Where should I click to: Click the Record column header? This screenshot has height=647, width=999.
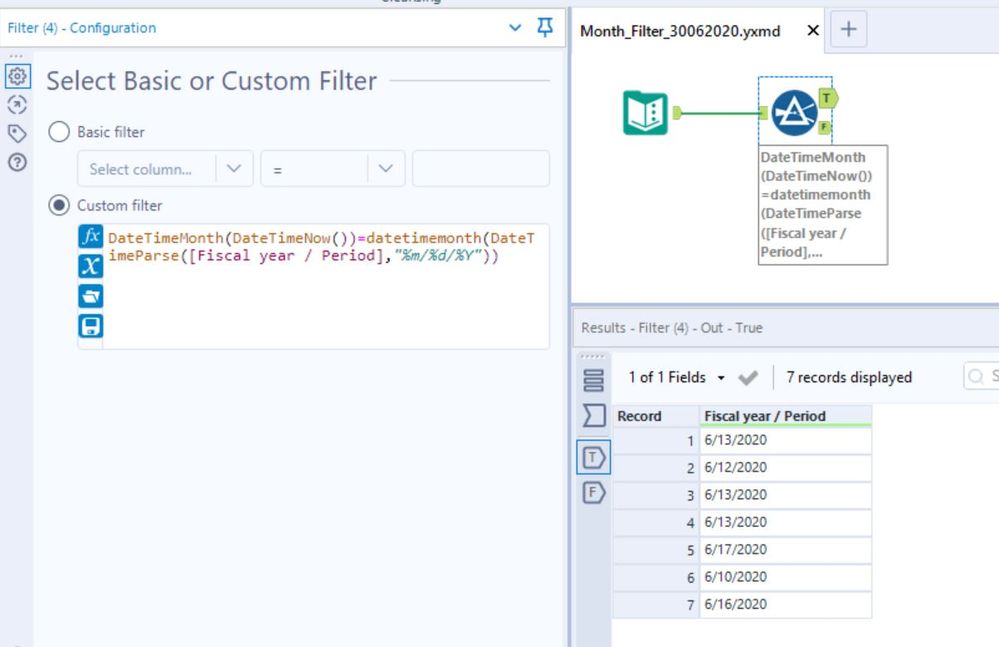(x=640, y=416)
